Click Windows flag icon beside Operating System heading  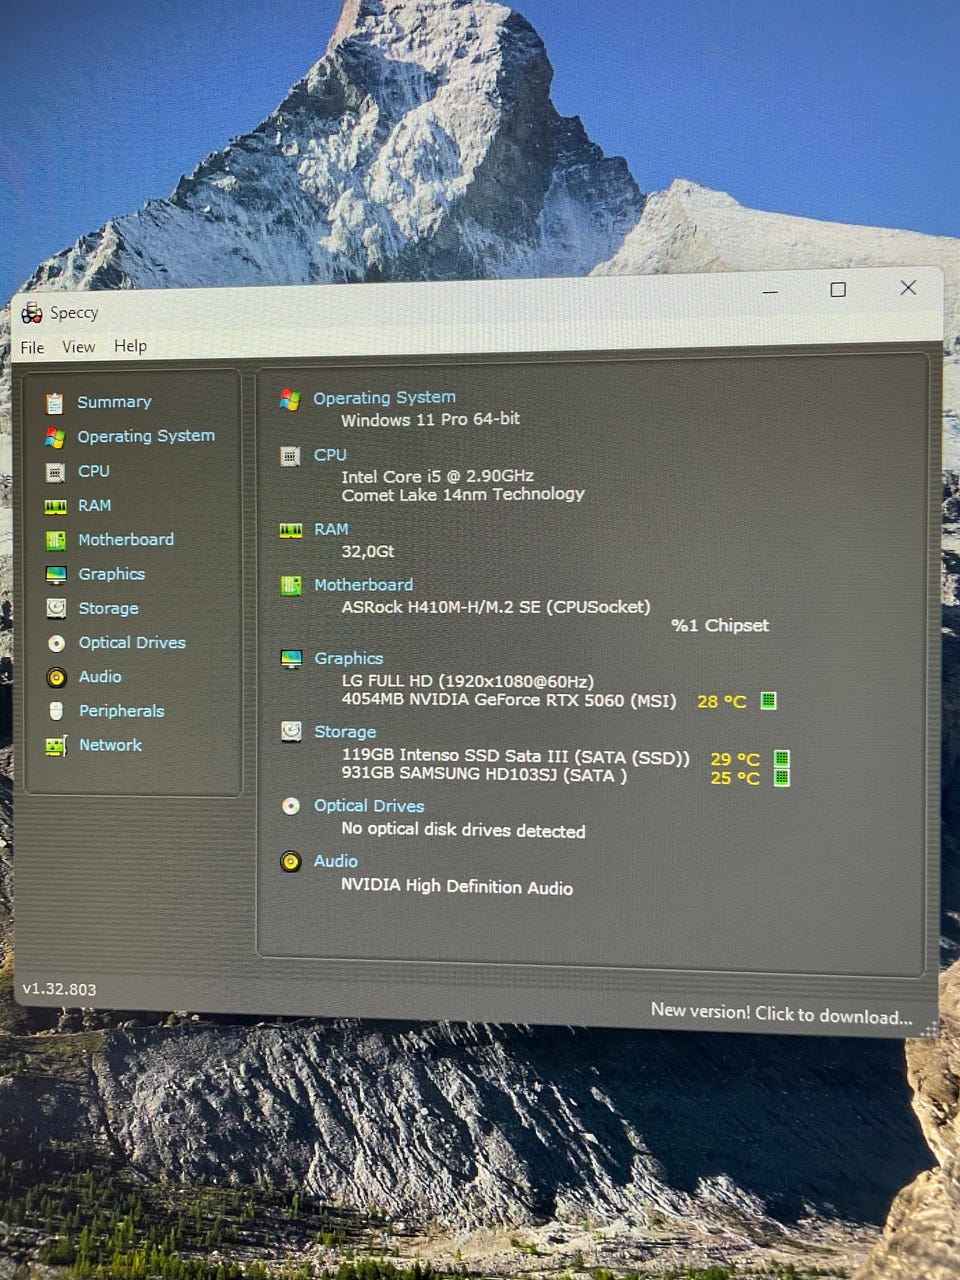click(290, 400)
